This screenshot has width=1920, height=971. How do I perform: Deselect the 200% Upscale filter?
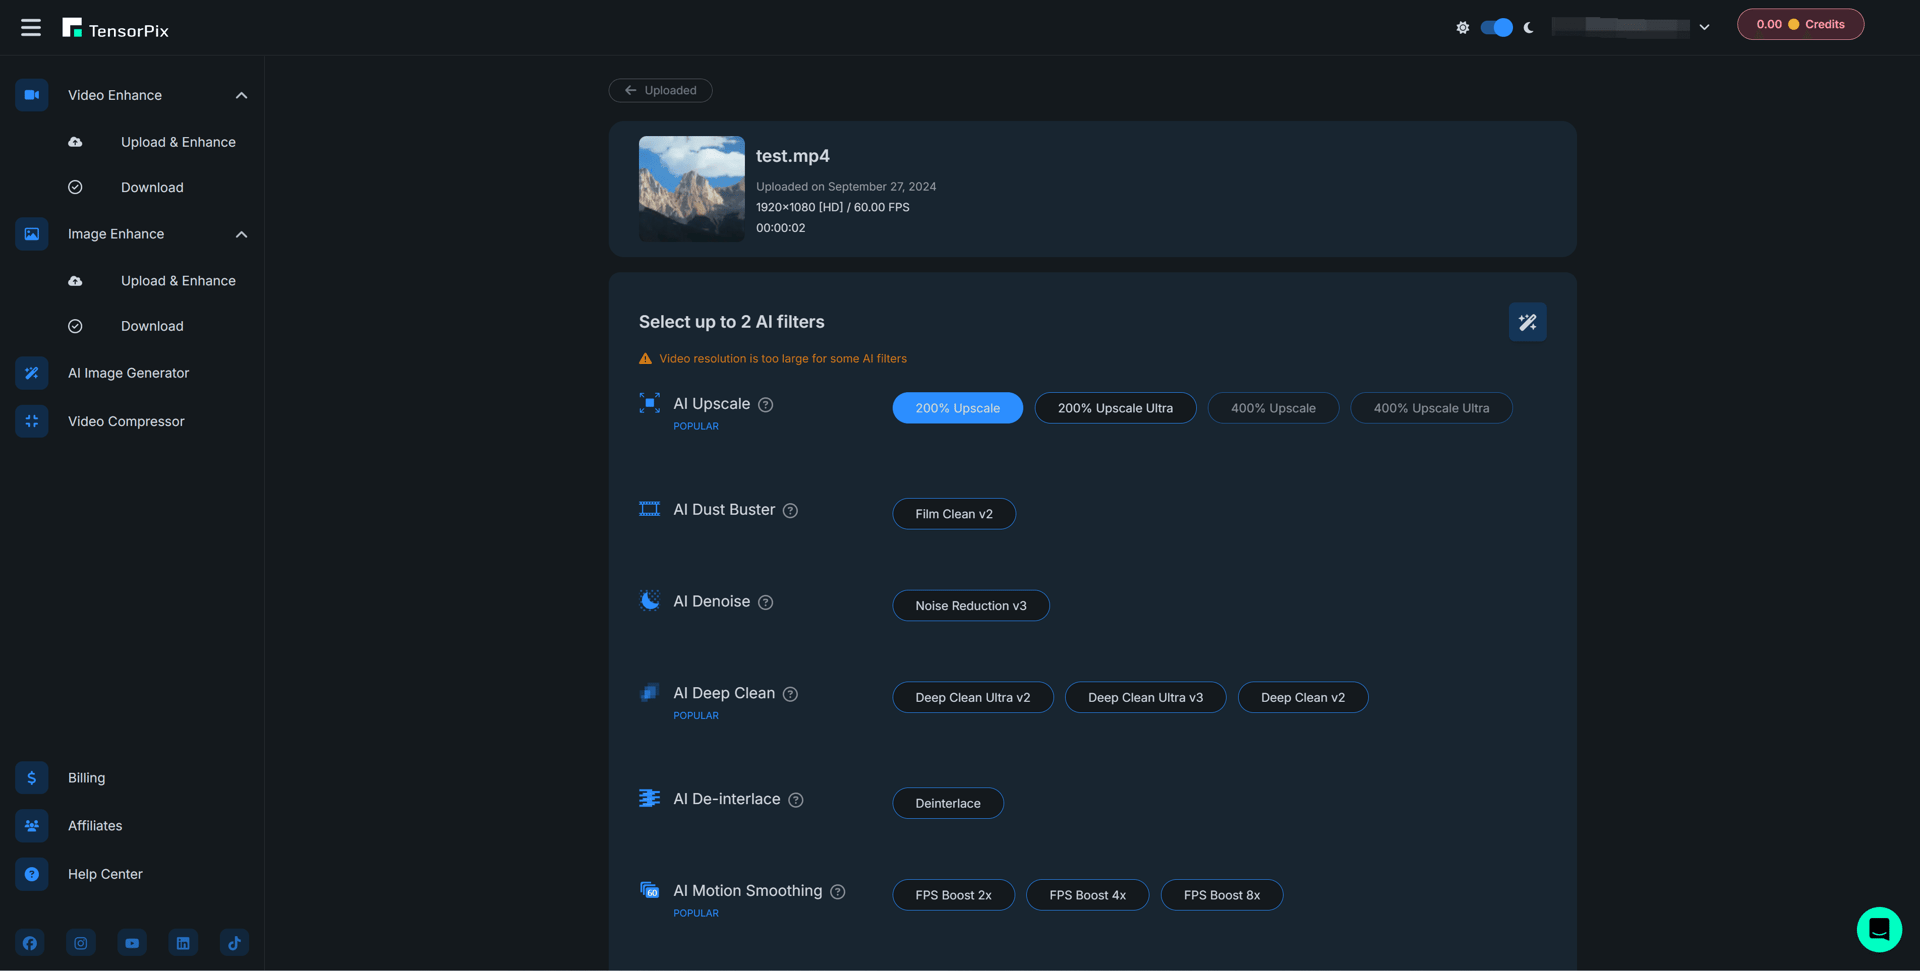(x=957, y=408)
